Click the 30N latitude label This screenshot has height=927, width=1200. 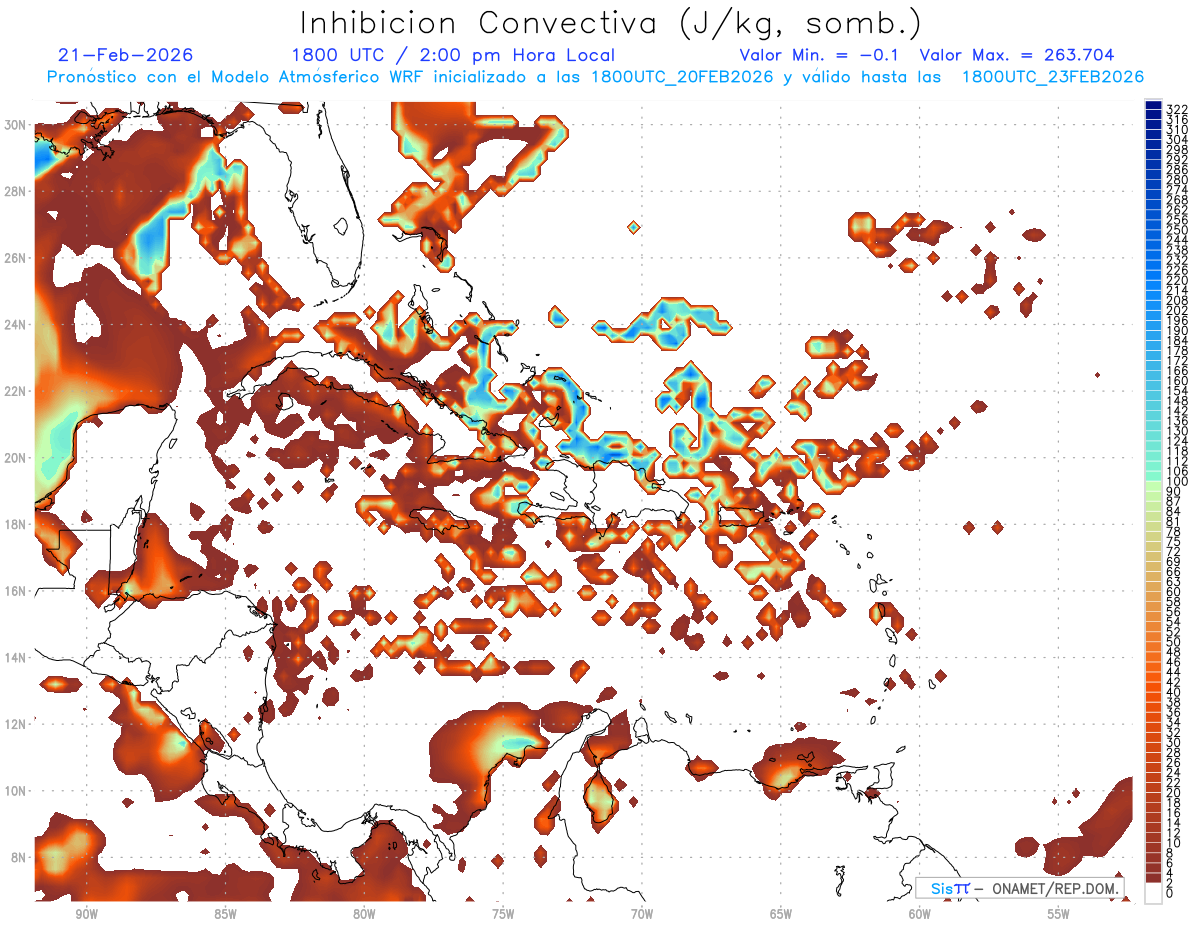[16, 125]
